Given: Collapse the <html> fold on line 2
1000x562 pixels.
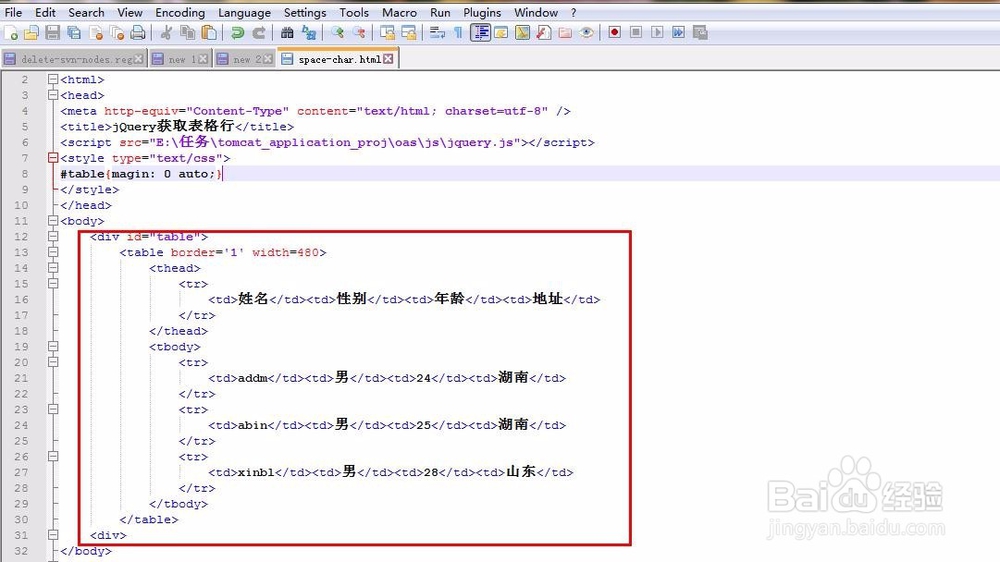Looking at the screenshot, I should point(53,79).
